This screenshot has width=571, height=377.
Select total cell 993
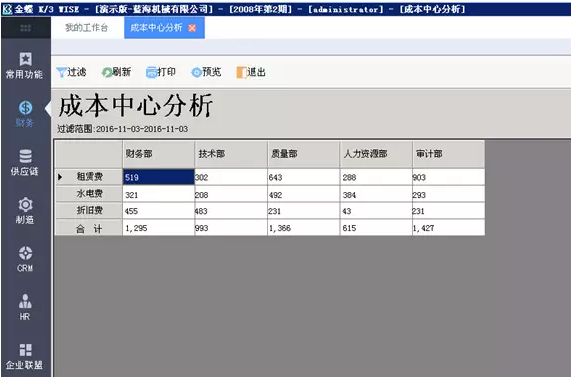click(231, 228)
